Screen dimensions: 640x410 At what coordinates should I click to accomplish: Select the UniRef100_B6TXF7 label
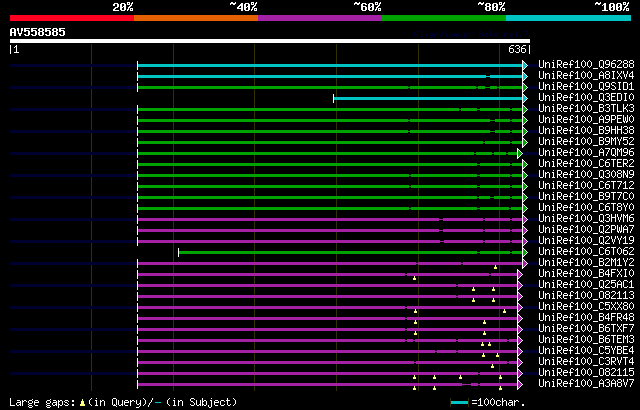pyautogui.click(x=586, y=329)
